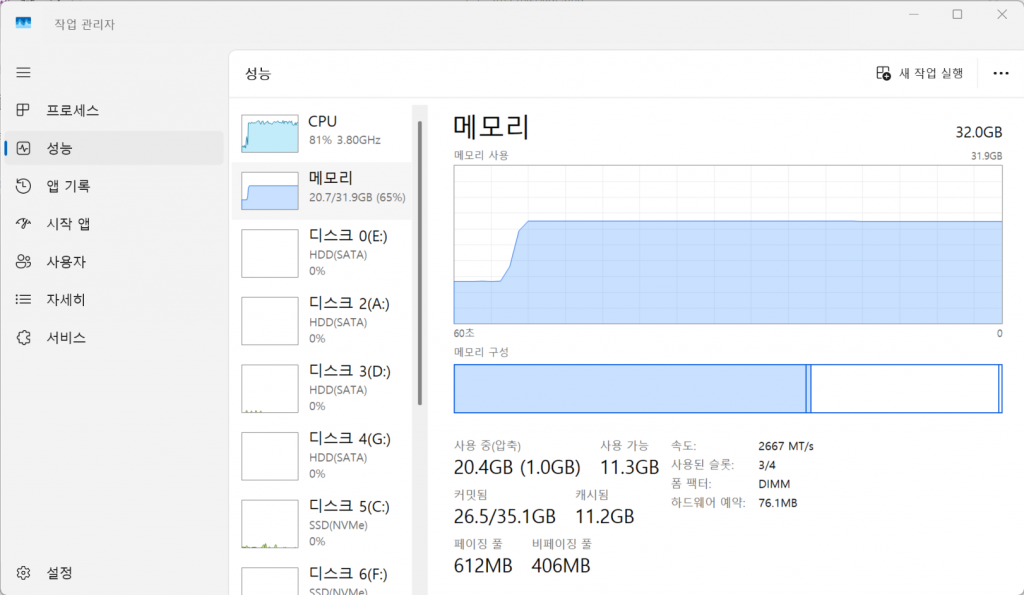This screenshot has width=1024, height=595.
Task: Click the 메모리 사용 usage graph
Action: pos(728,244)
